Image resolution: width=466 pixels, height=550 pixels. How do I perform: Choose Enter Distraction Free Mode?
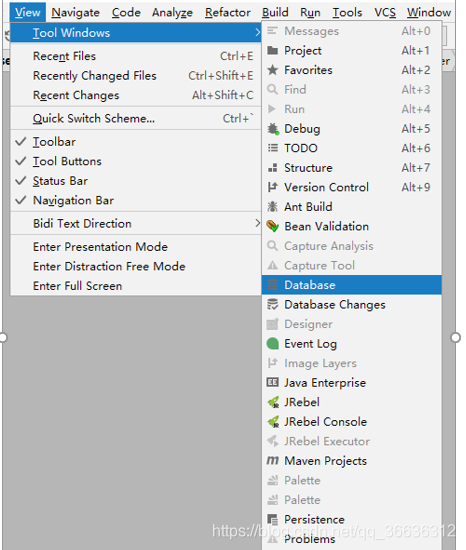[x=136, y=266]
